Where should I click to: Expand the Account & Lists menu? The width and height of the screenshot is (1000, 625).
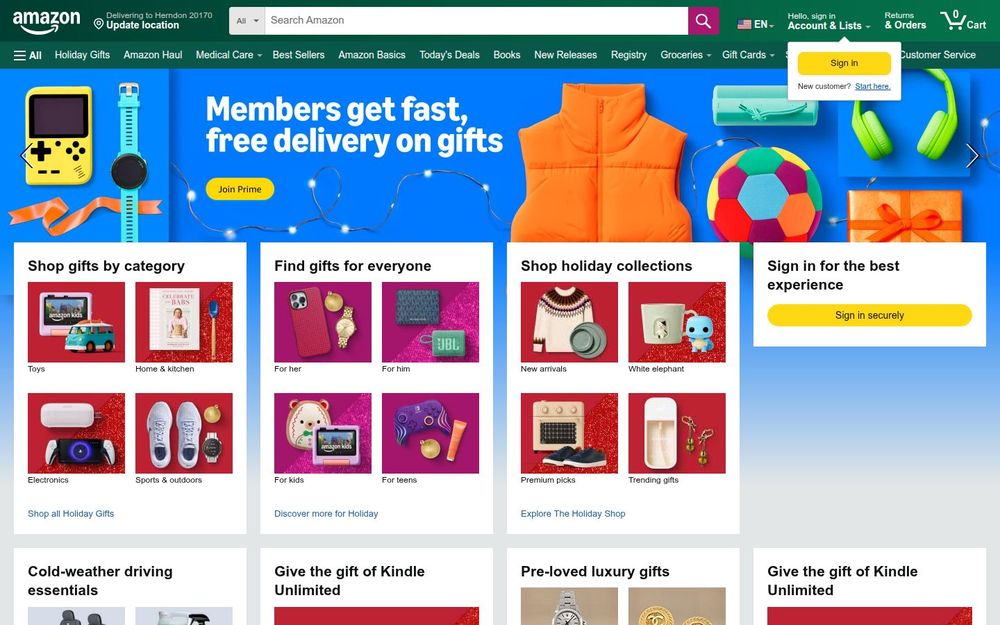point(828,21)
